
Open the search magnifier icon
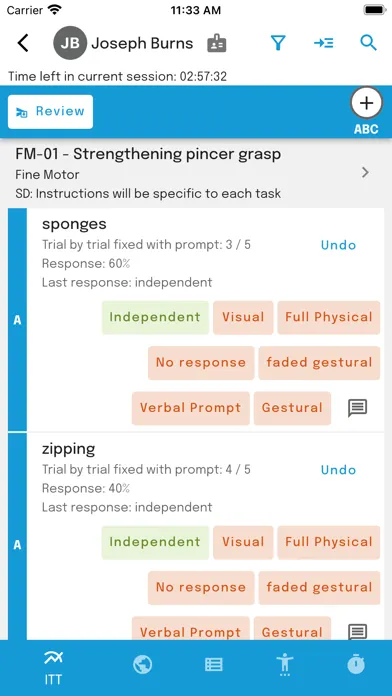tap(368, 43)
